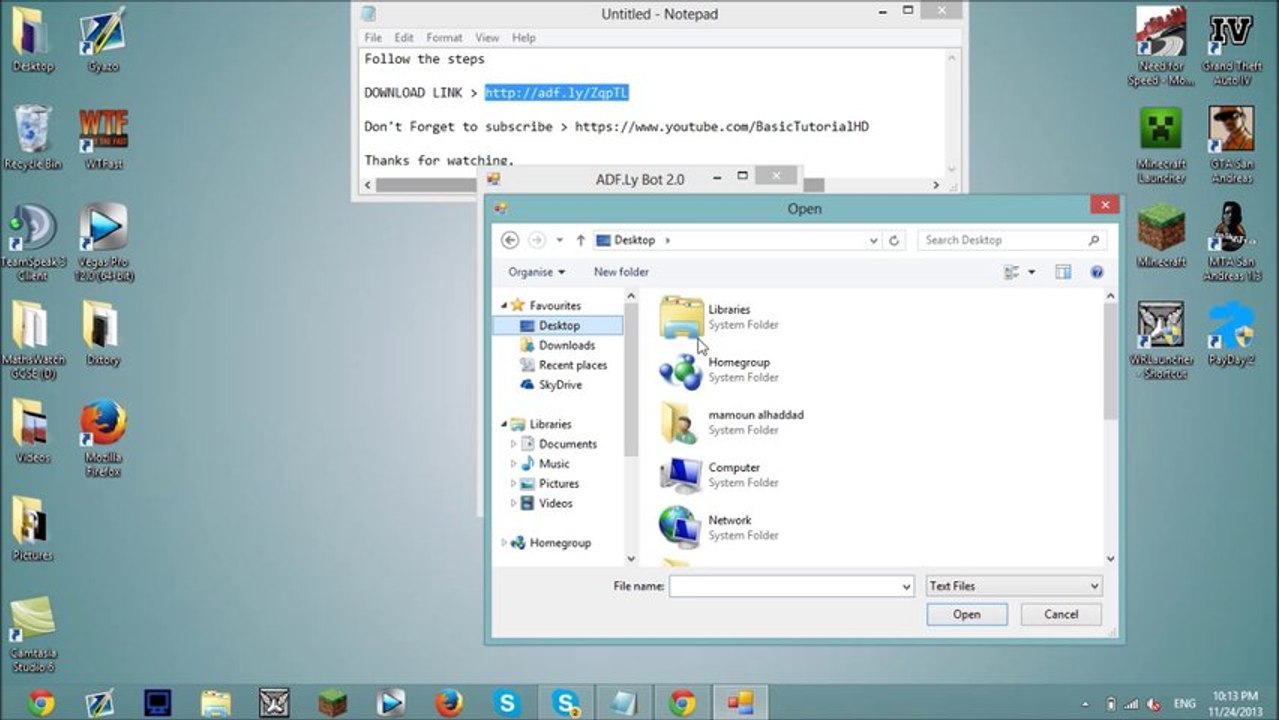
Task: Open recent locations dropdown beside forward arrow
Action: [559, 240]
